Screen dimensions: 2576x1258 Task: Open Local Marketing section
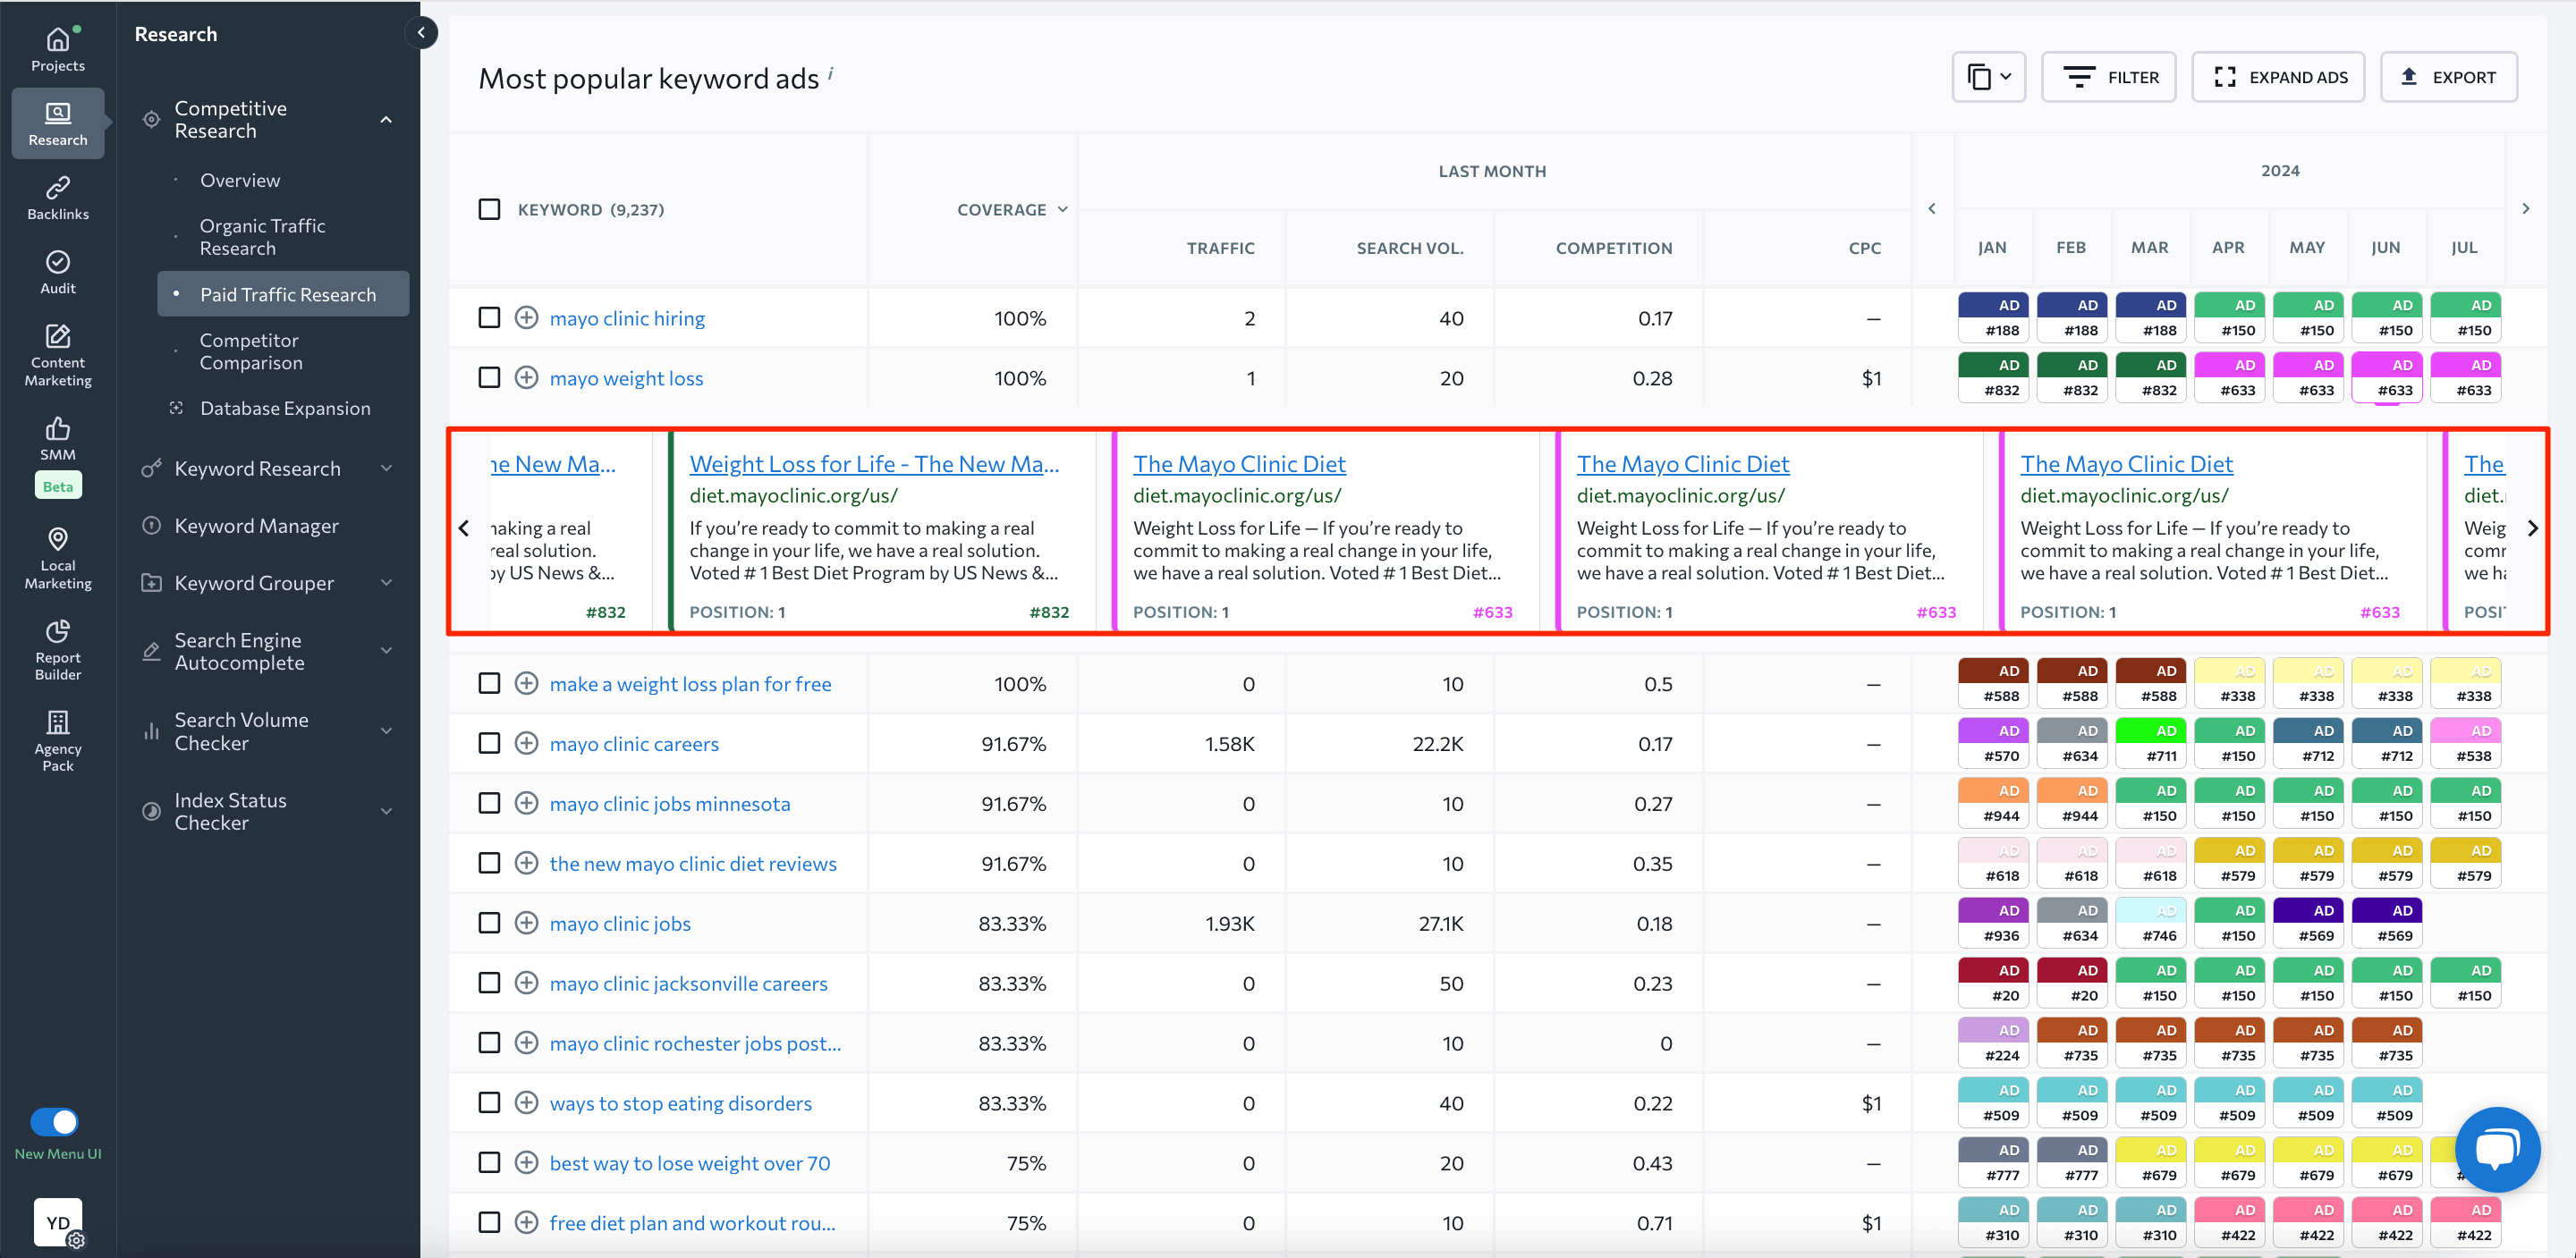(58, 558)
